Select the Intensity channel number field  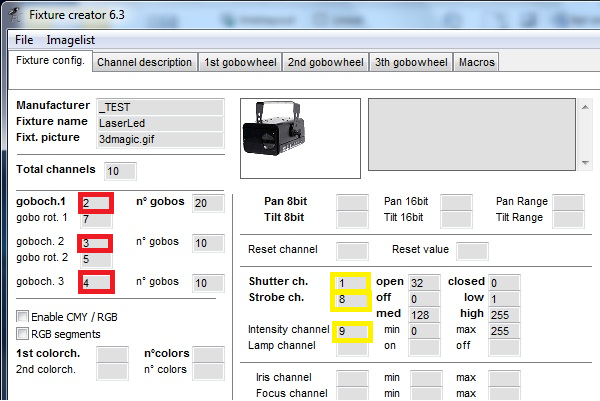pos(354,329)
